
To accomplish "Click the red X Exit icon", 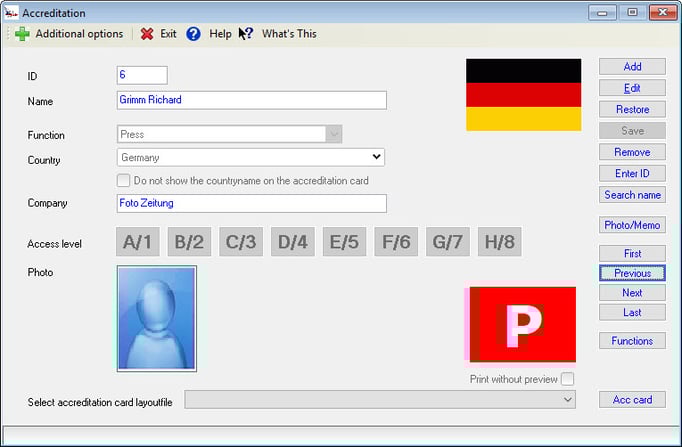I will (x=147, y=34).
